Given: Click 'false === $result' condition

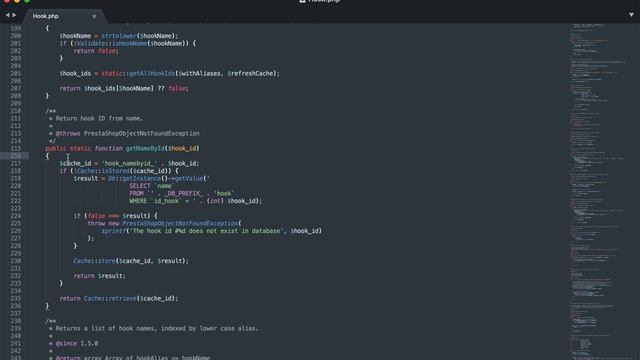Looking at the screenshot, I should 119,216.
